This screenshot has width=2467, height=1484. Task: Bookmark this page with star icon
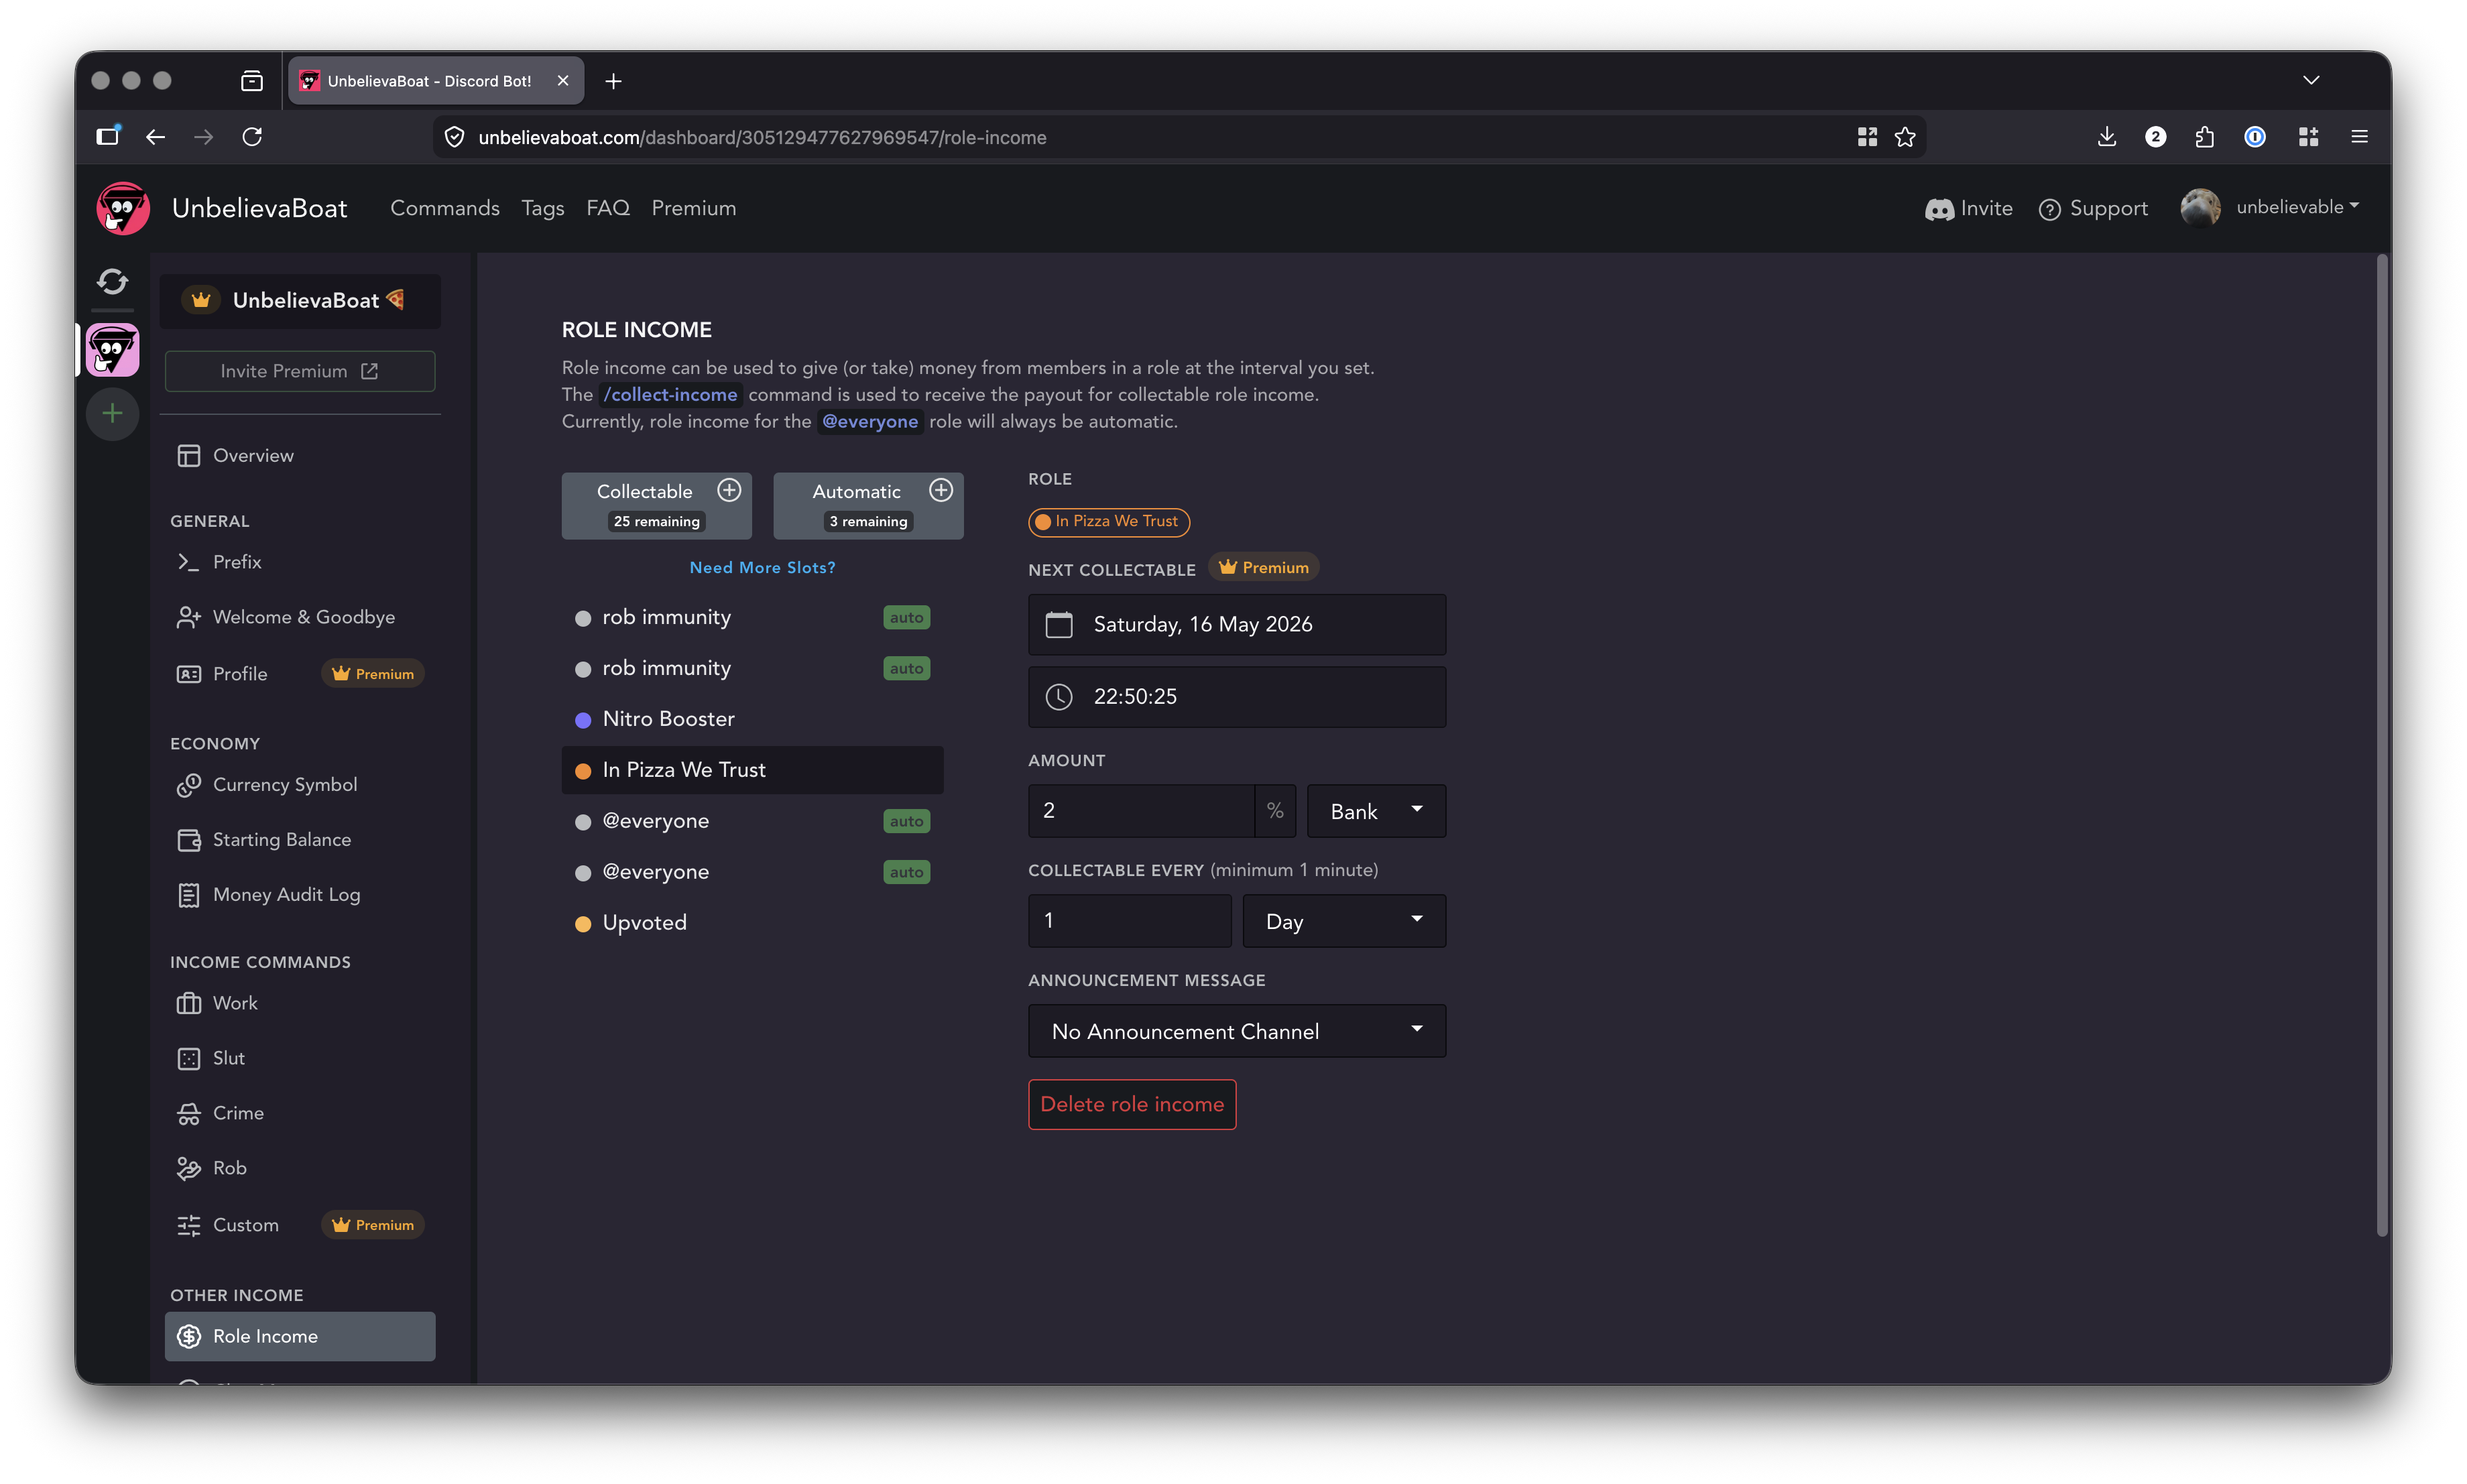click(x=1905, y=137)
